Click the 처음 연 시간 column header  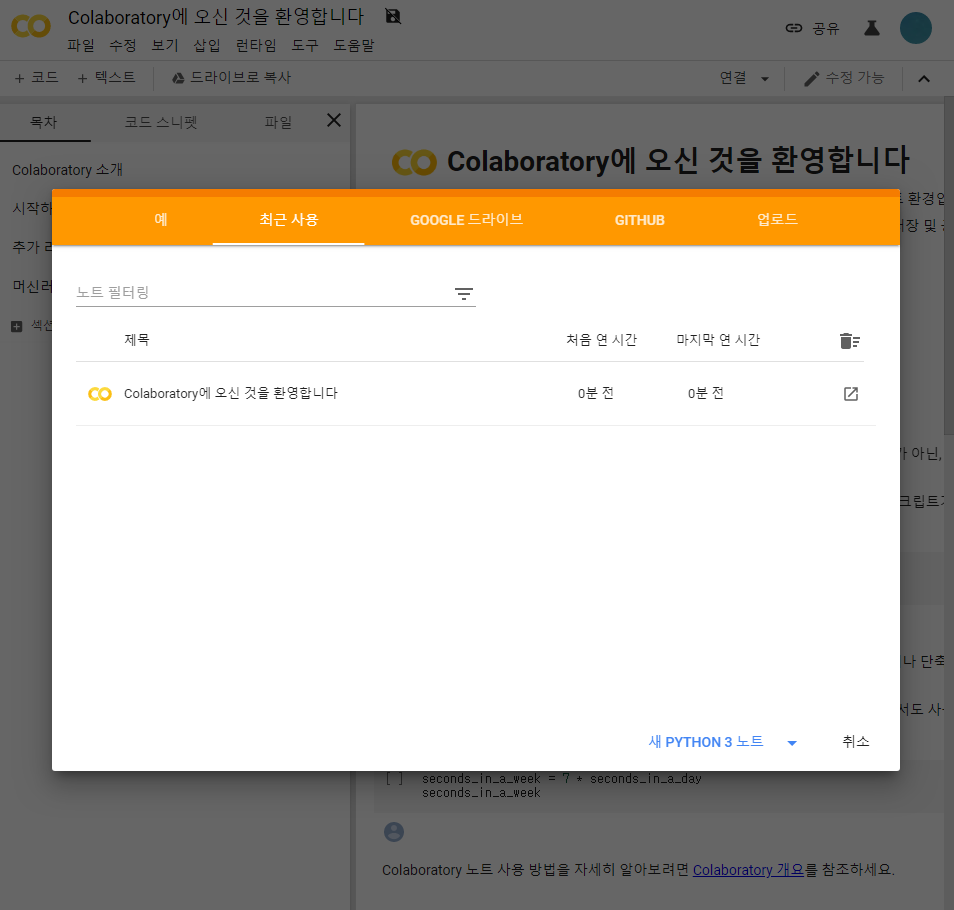tap(601, 339)
